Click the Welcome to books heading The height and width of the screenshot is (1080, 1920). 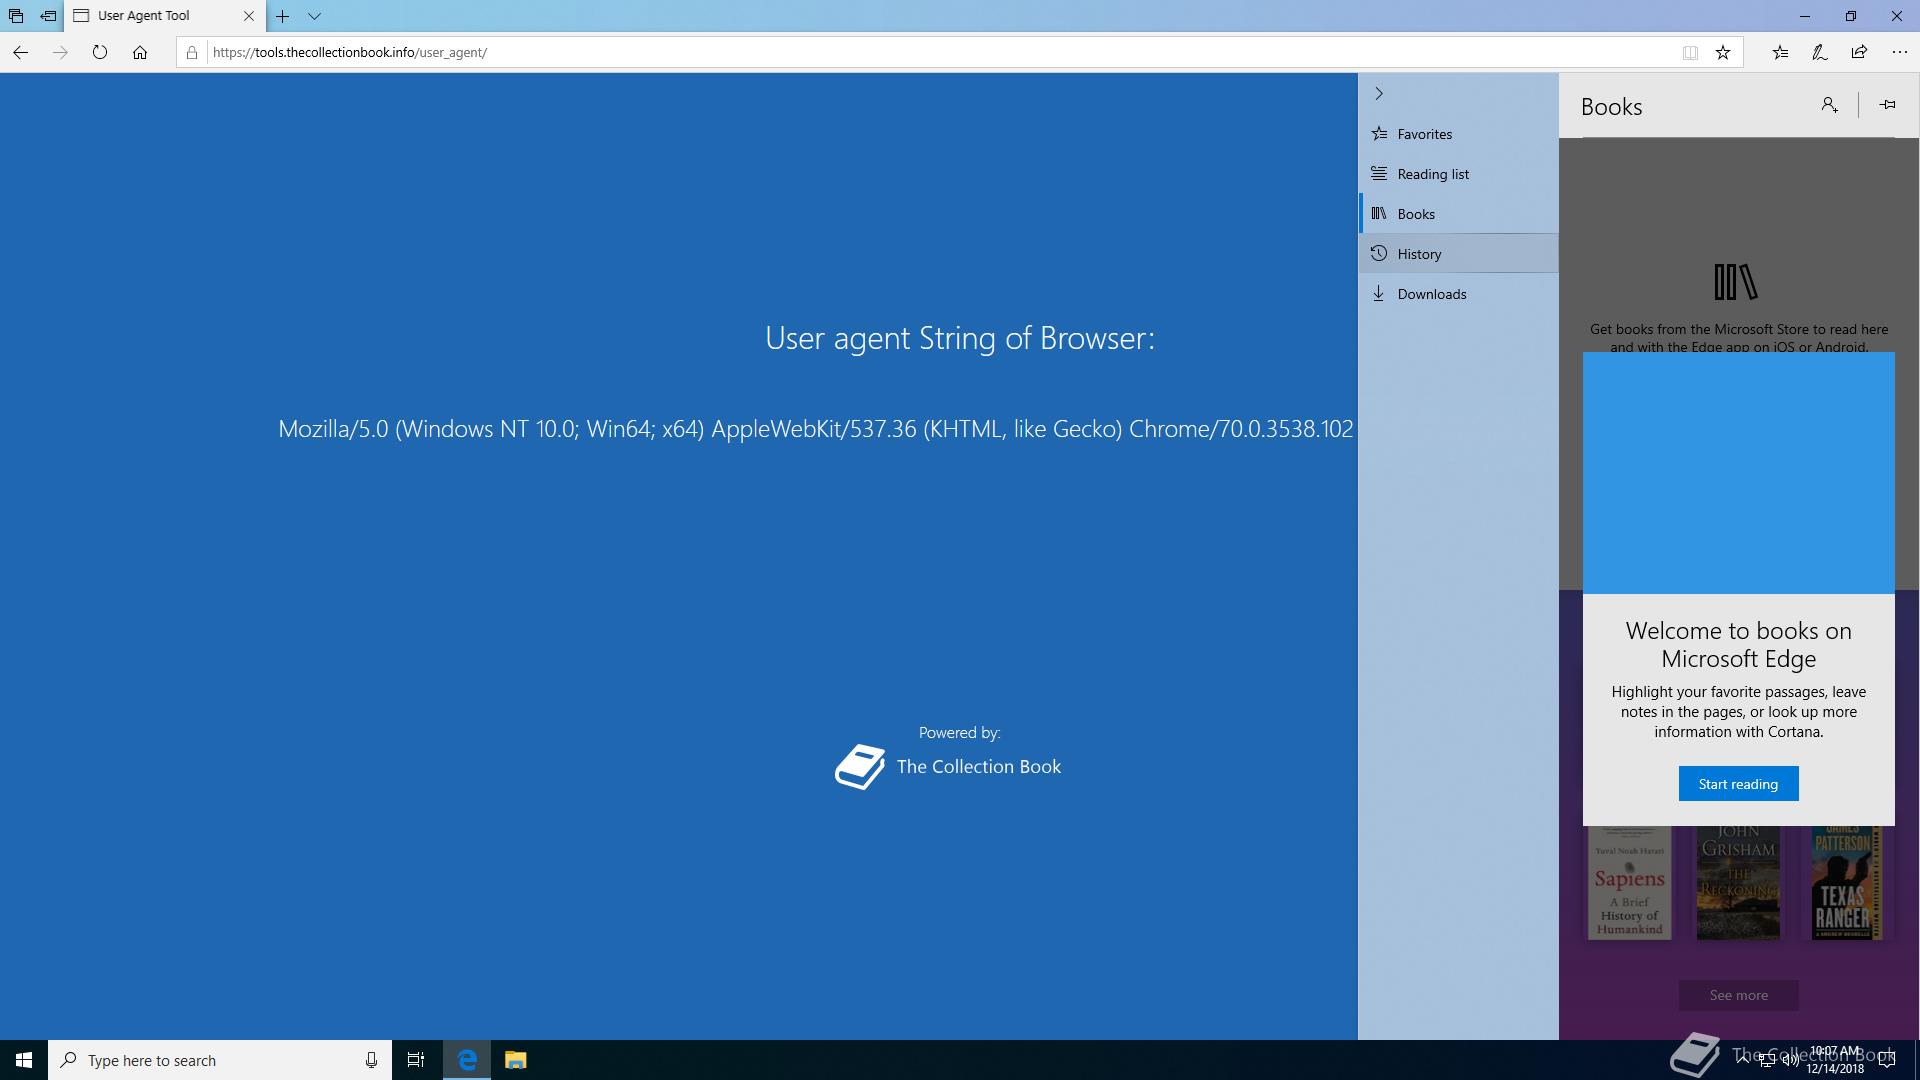click(1738, 645)
